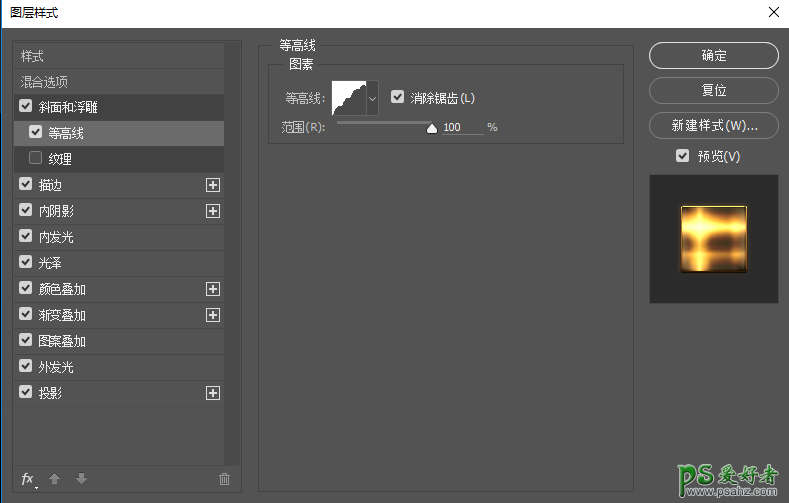The height and width of the screenshot is (503, 789).
Task: Open the 等高线 contour picker dropdown arrow
Action: (x=373, y=98)
